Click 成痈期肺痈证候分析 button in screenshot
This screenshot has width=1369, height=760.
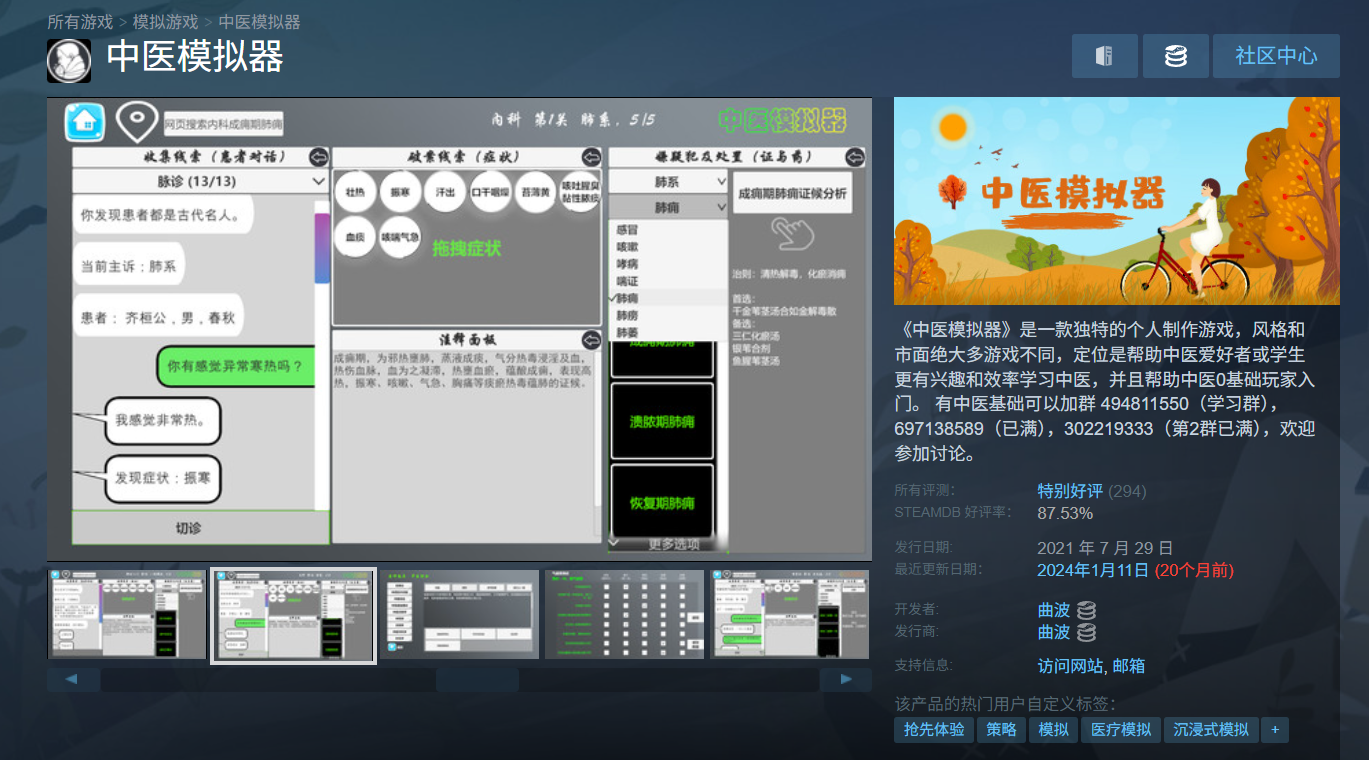click(x=791, y=192)
